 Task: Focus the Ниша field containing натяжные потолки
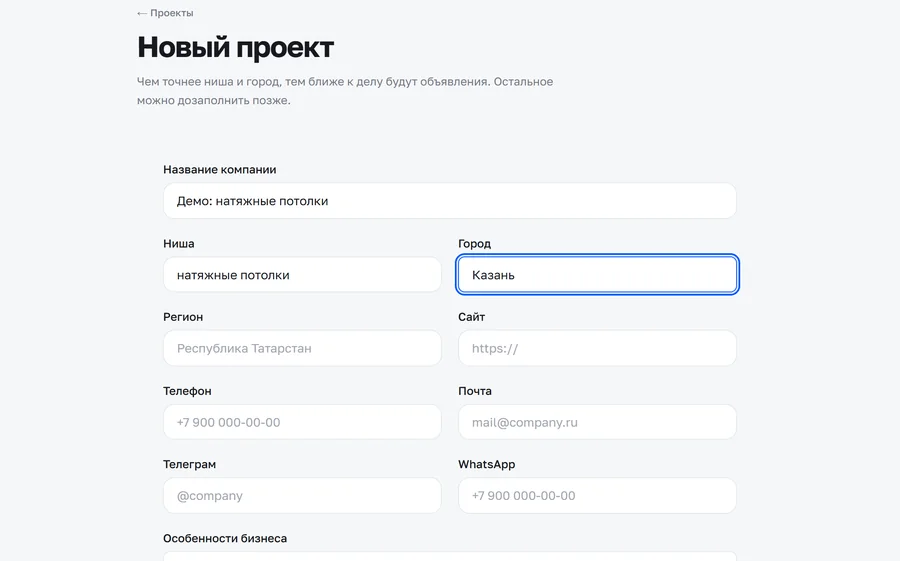tap(302, 274)
